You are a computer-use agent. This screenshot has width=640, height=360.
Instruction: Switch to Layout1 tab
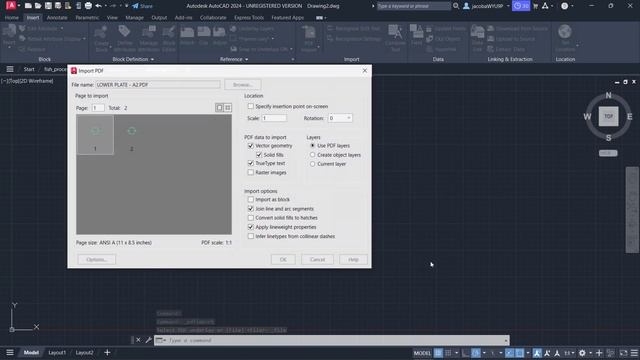click(57, 353)
